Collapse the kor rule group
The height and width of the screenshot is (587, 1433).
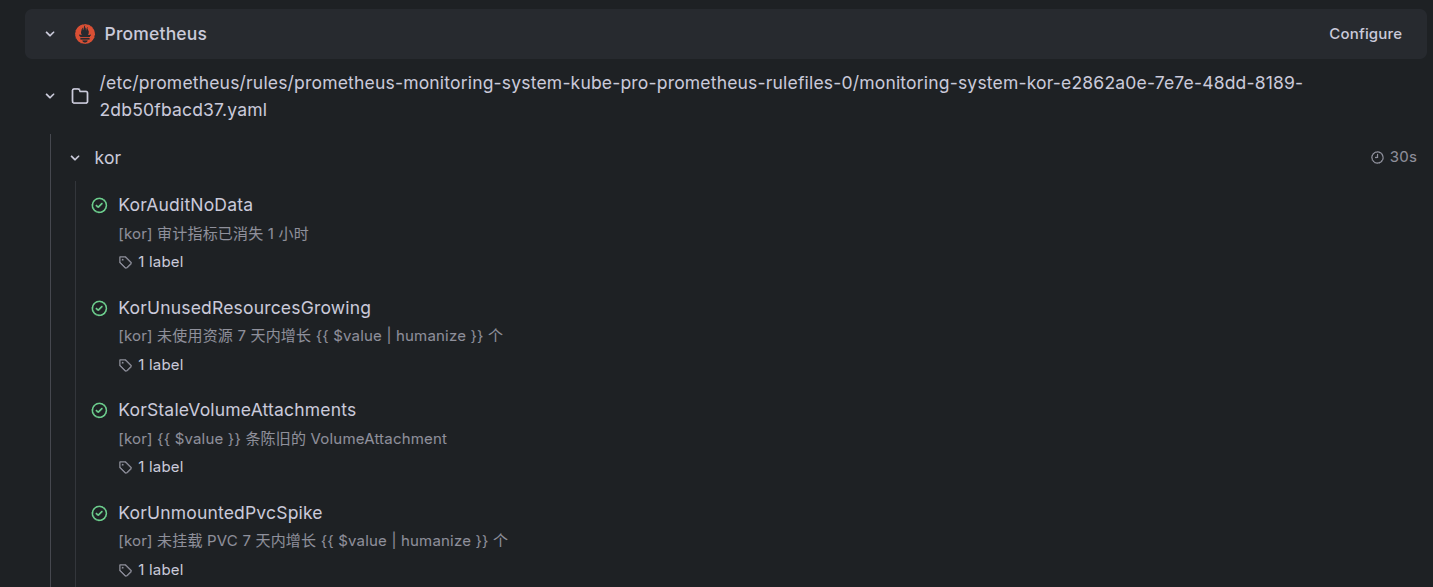75,158
